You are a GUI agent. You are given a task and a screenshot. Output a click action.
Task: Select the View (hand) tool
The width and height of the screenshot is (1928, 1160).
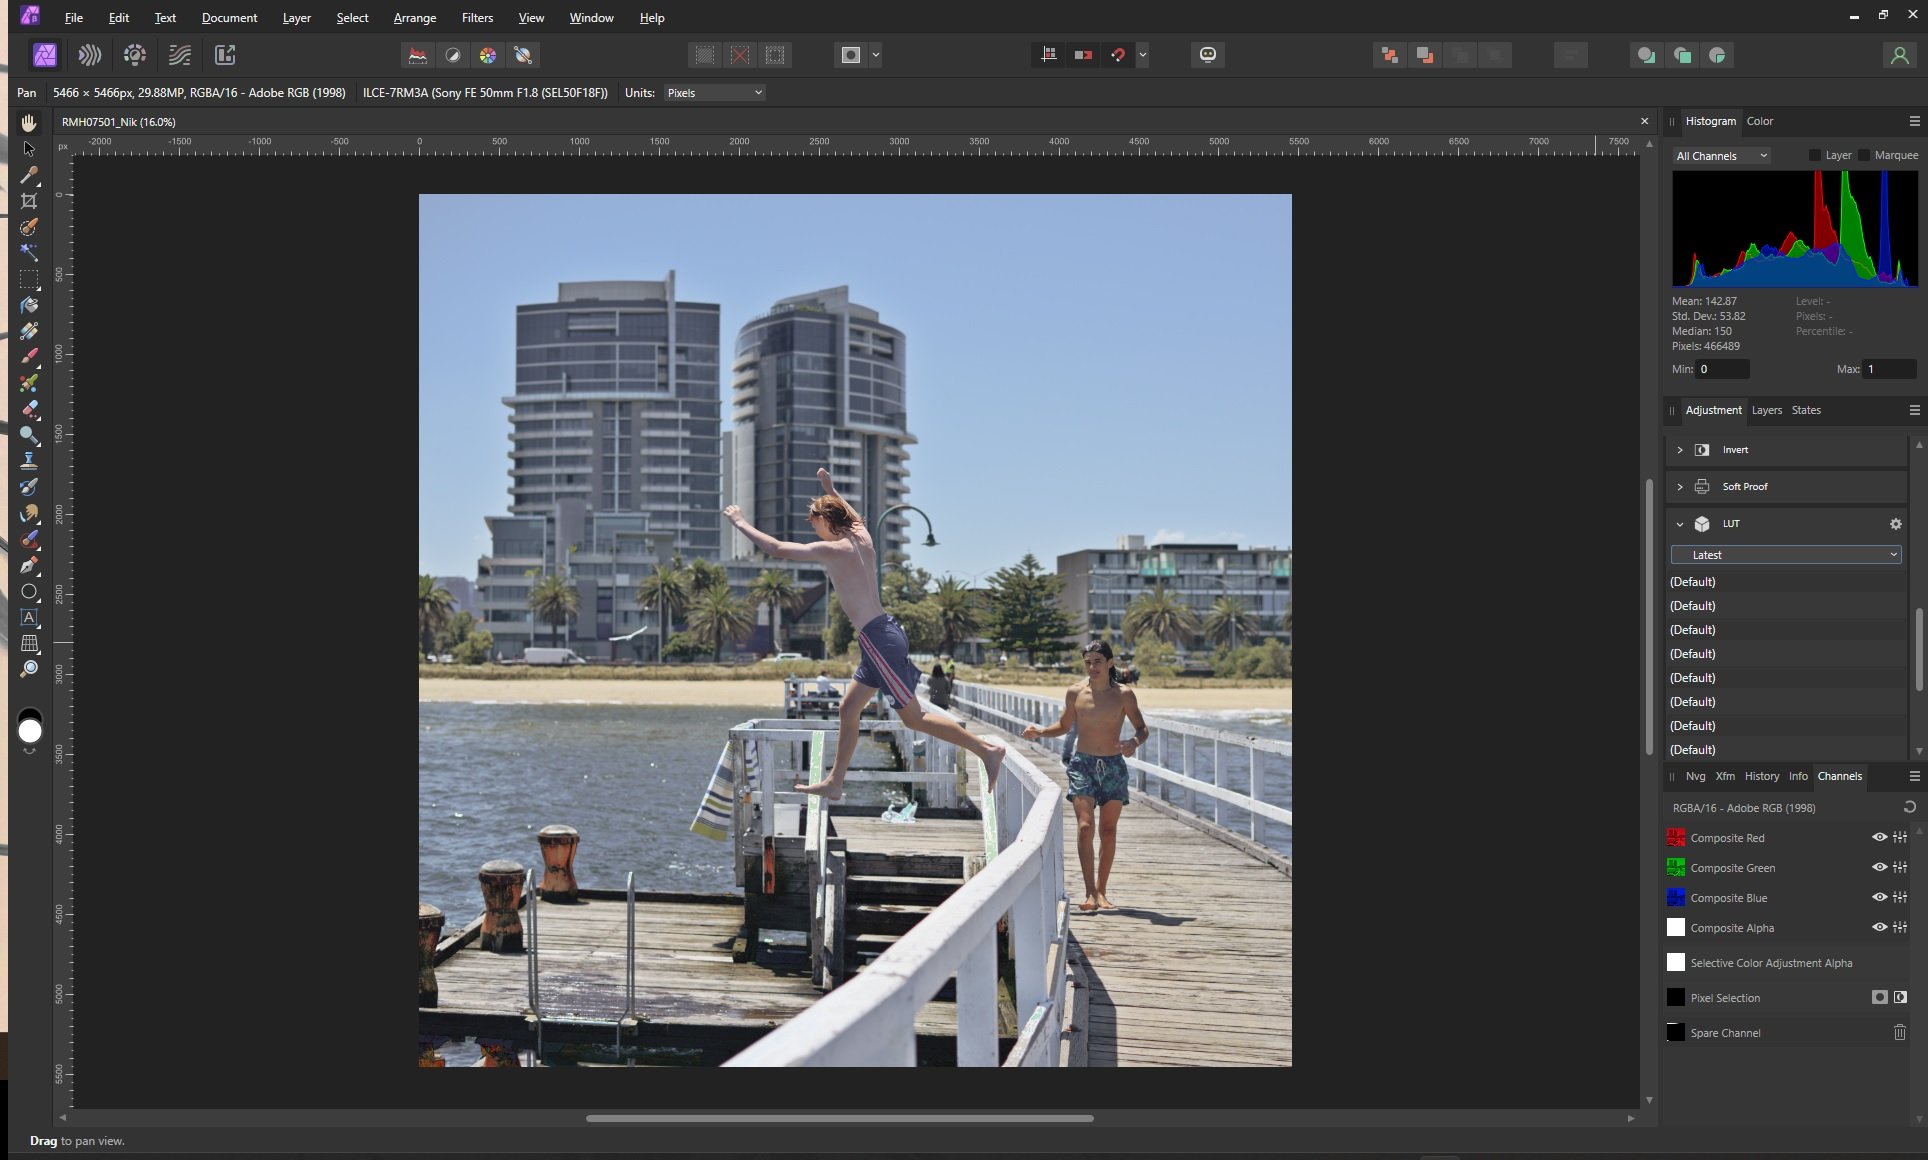pyautogui.click(x=29, y=123)
